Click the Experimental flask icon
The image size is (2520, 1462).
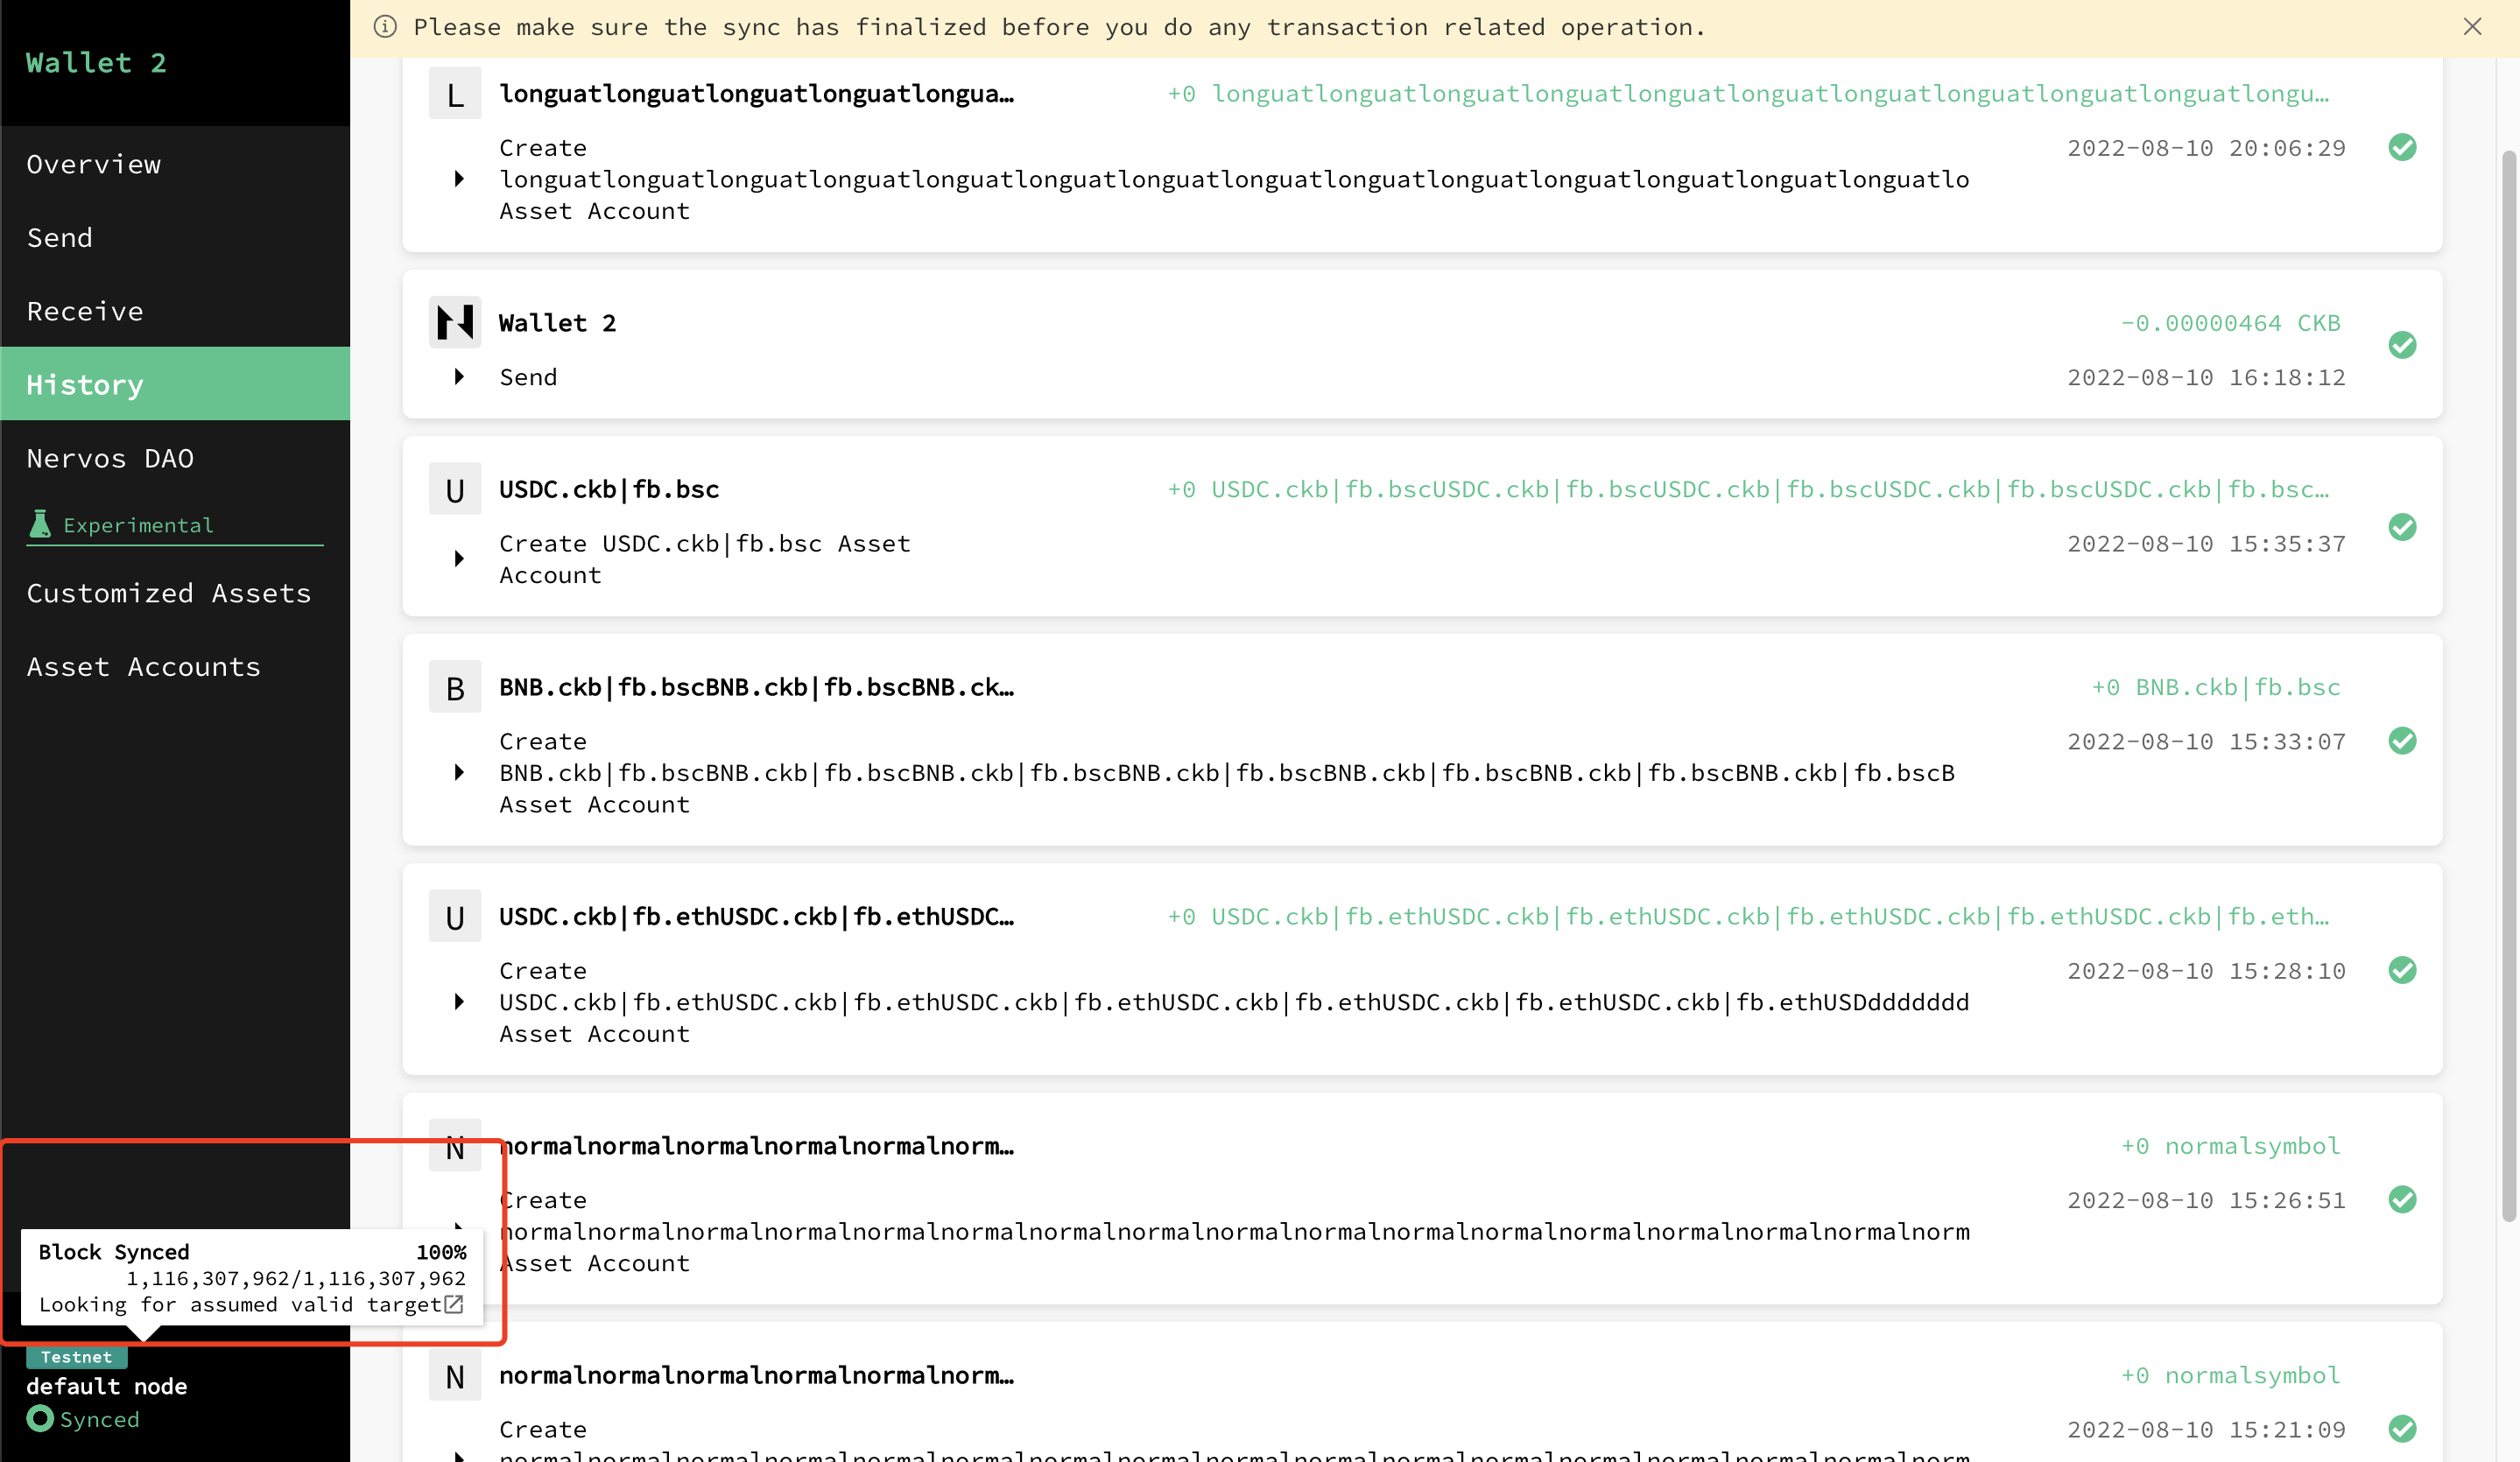point(40,524)
